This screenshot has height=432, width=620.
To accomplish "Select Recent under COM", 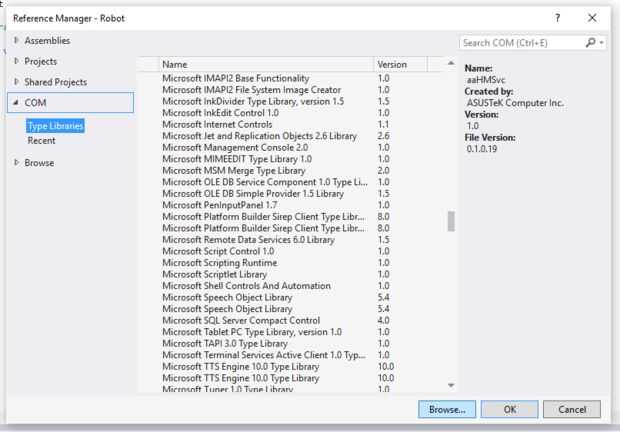I will click(42, 140).
